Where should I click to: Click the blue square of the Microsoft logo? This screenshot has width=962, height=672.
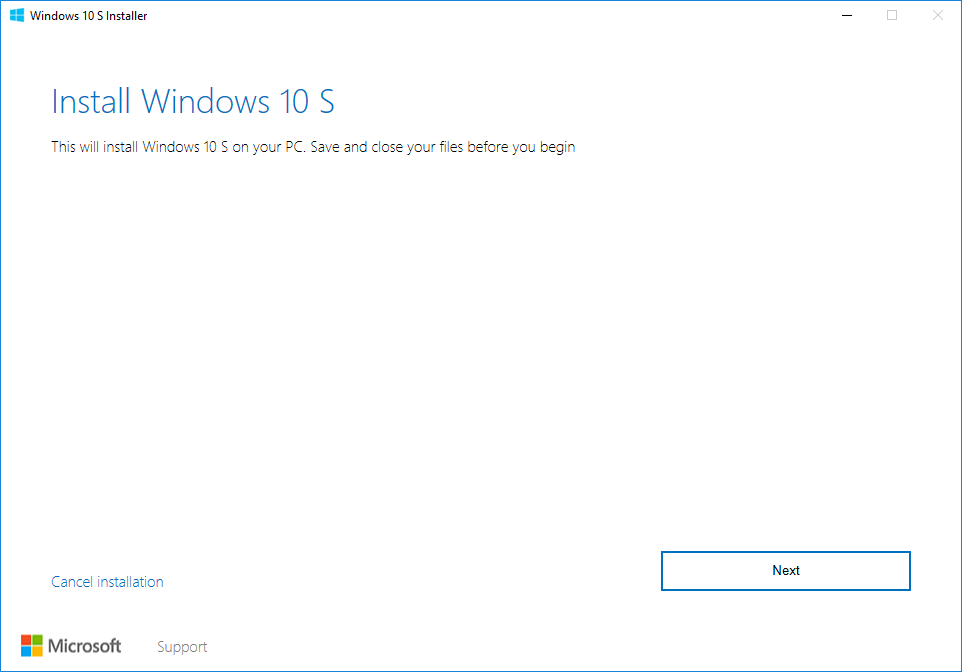tap(26, 650)
